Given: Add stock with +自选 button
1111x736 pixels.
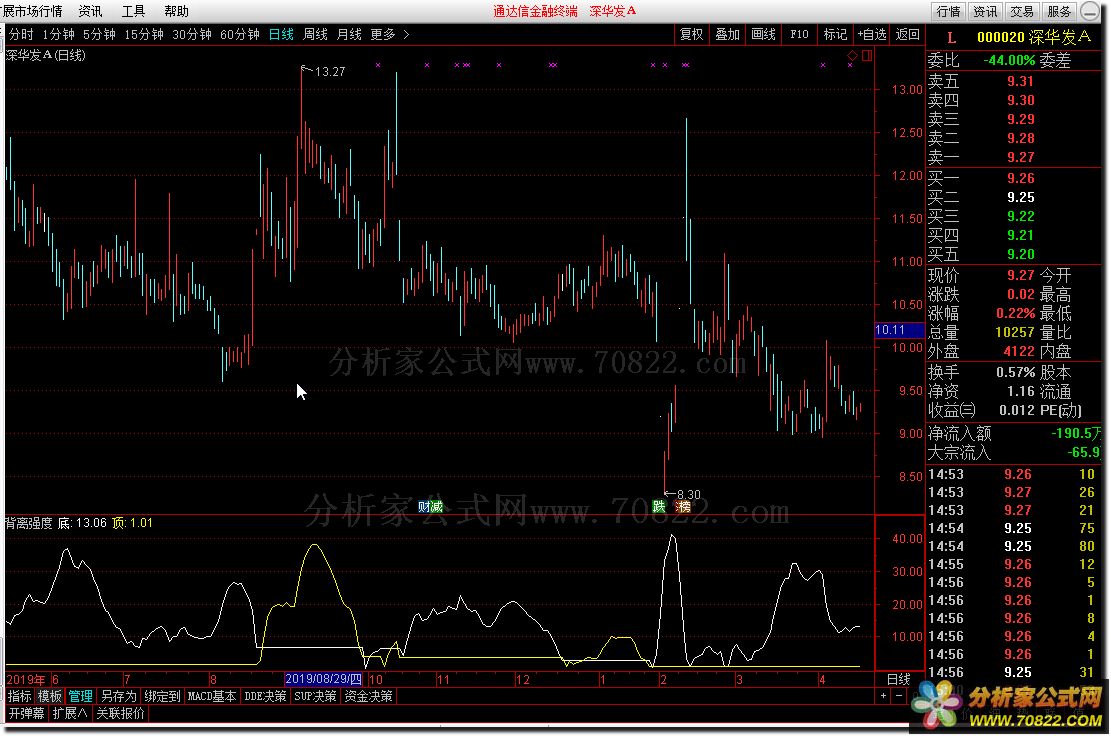Looking at the screenshot, I should [872, 34].
